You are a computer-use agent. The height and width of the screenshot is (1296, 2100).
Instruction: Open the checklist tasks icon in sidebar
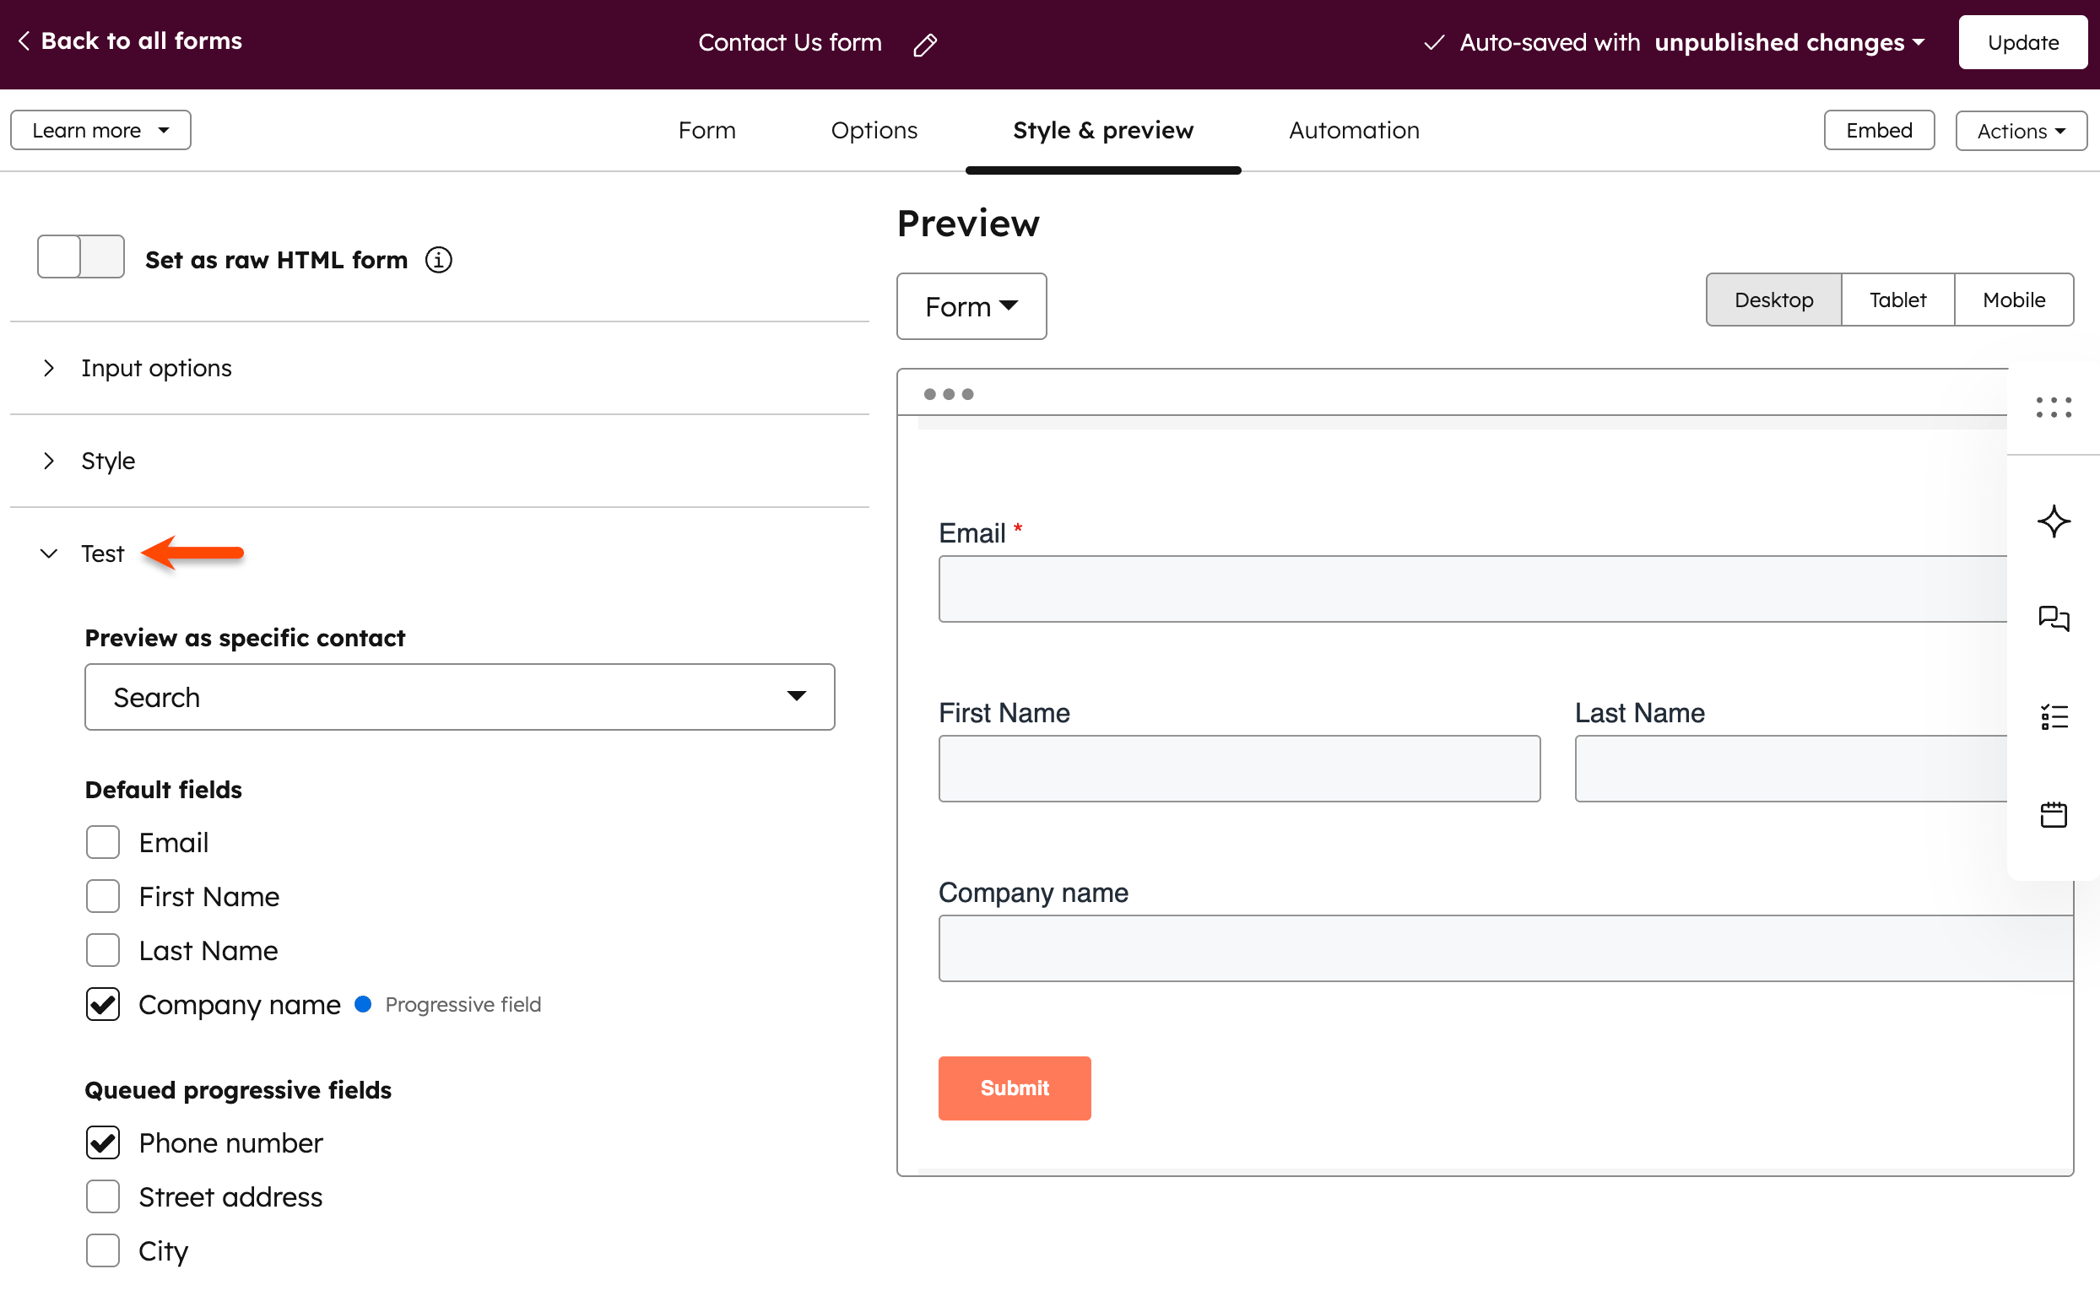(x=2054, y=716)
